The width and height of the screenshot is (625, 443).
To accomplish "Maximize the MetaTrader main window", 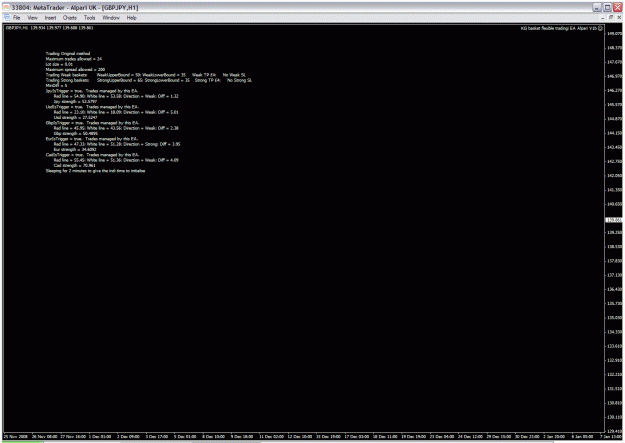I will click(607, 7).
